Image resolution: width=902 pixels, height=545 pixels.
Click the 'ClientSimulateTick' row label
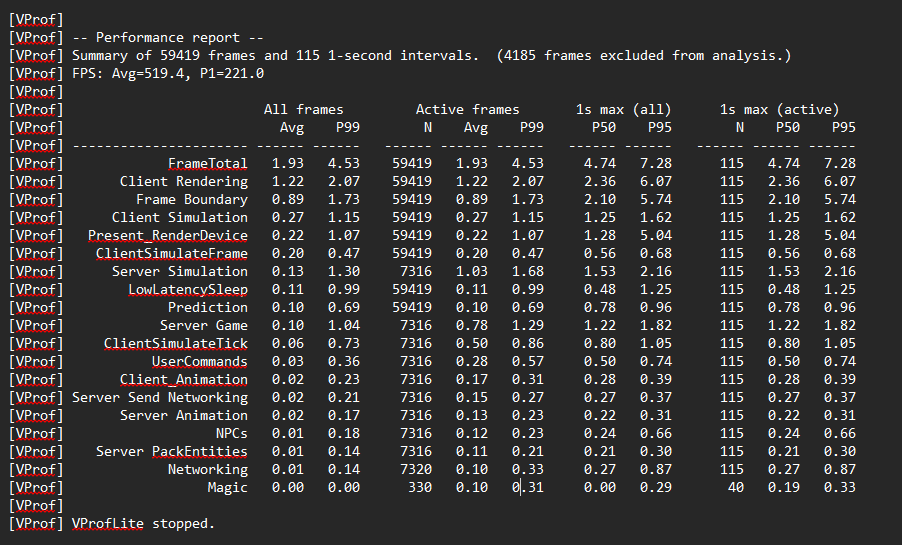[x=175, y=344]
